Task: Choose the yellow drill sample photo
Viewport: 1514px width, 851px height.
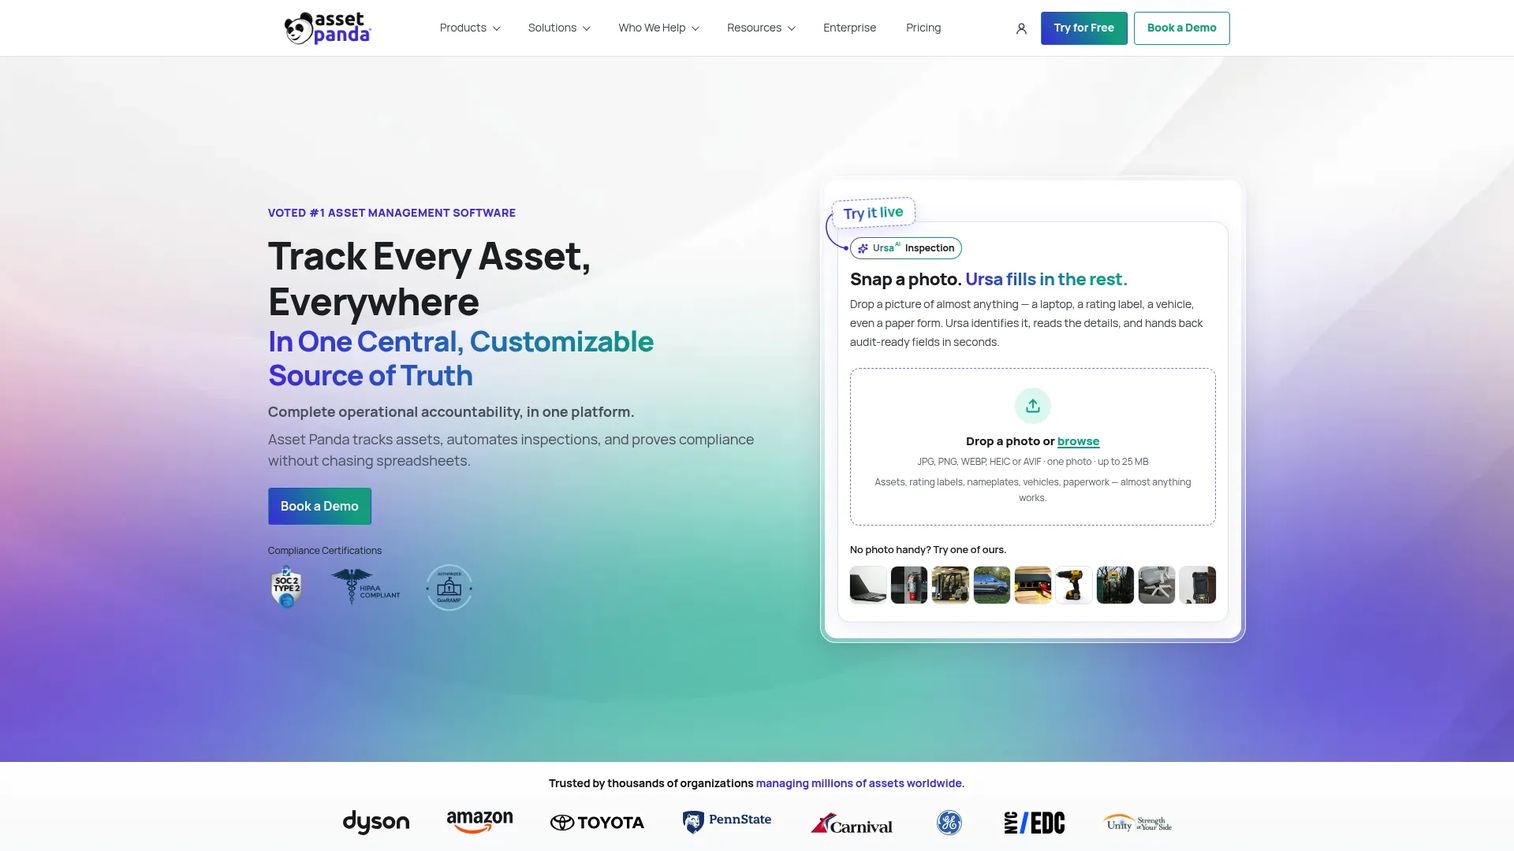Action: [1074, 585]
